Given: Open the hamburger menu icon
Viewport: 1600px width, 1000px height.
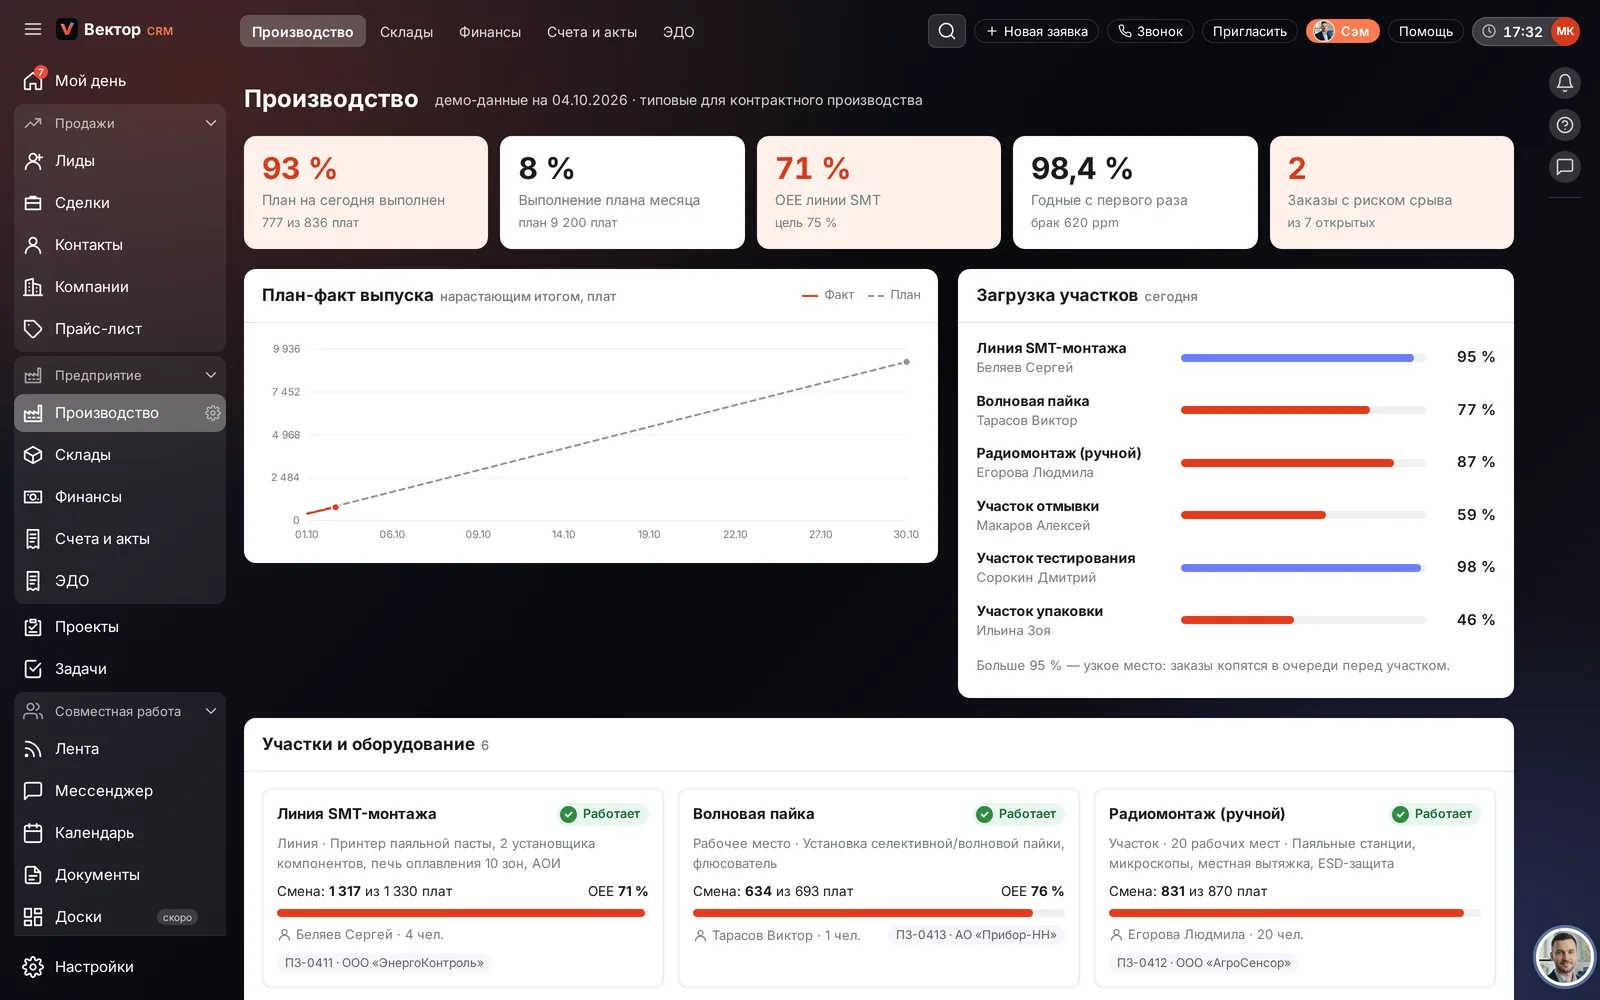Looking at the screenshot, I should [x=33, y=30].
